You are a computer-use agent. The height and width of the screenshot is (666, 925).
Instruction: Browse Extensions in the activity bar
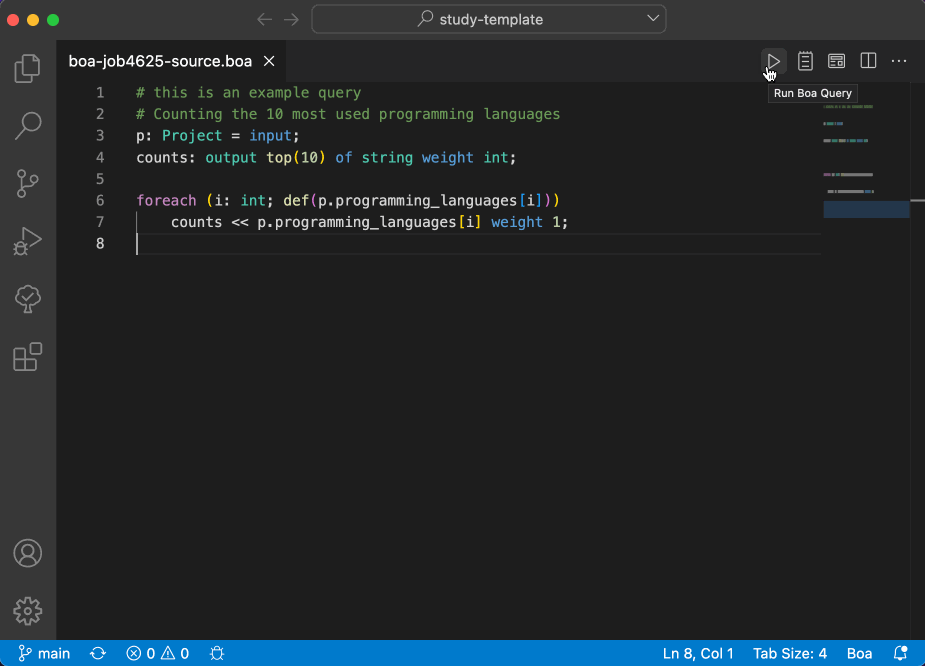27,355
